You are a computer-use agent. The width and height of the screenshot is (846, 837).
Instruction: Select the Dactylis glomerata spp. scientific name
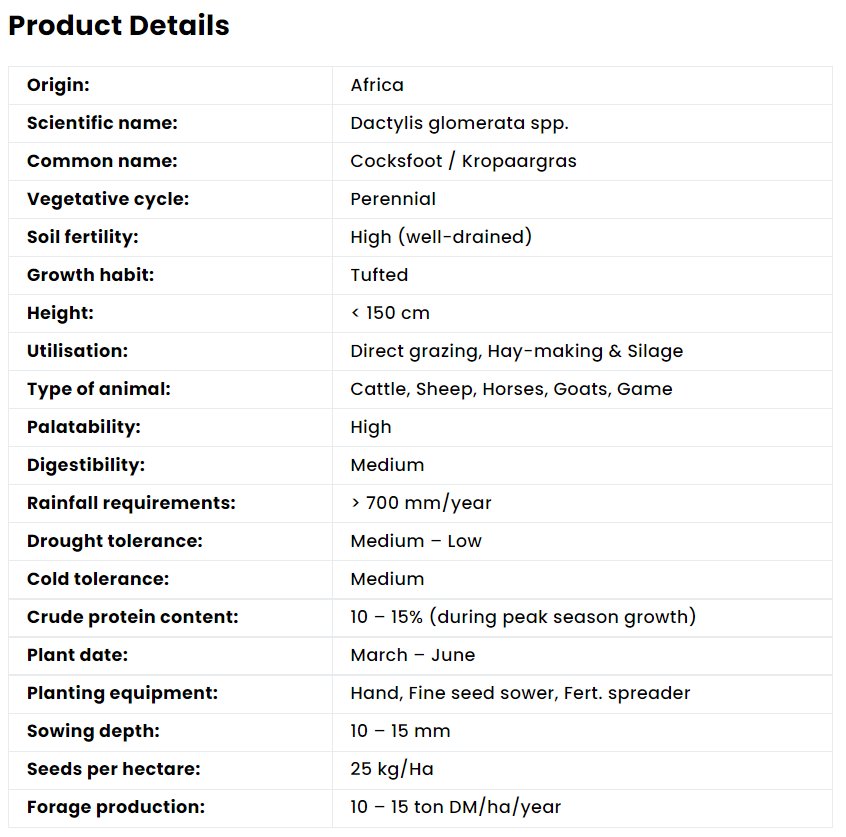pyautogui.click(x=459, y=124)
